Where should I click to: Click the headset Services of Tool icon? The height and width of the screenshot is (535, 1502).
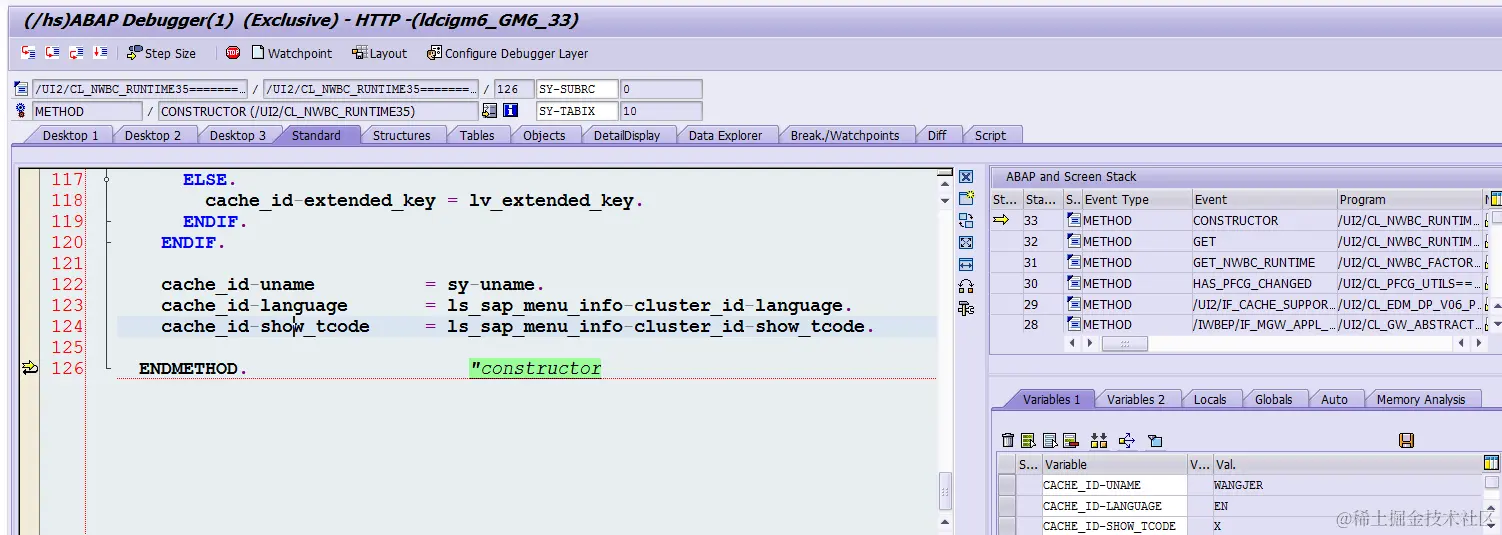(x=966, y=287)
